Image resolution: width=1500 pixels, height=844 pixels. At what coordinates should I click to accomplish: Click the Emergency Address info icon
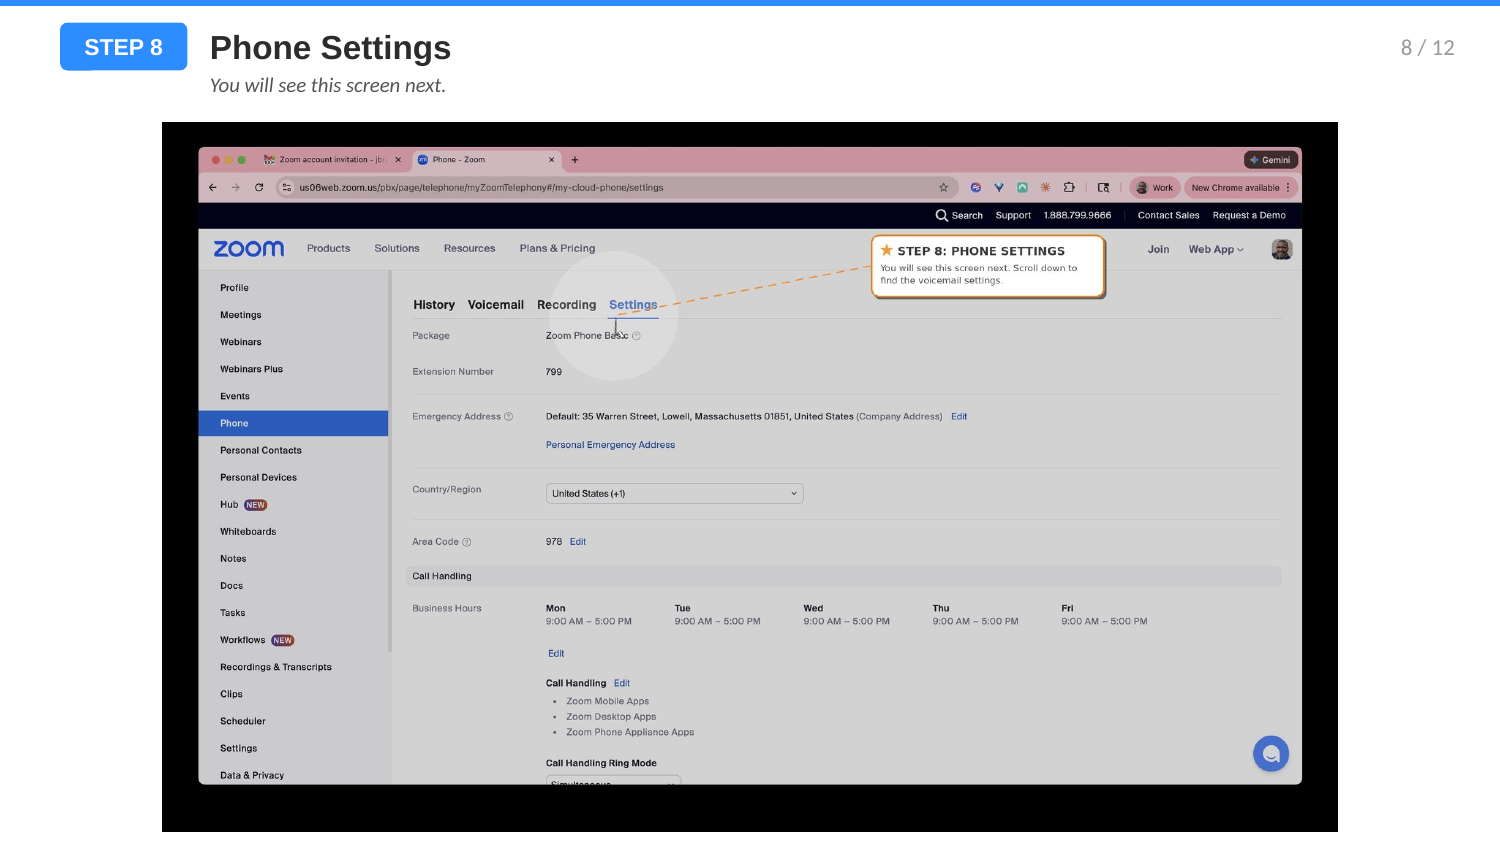509,416
